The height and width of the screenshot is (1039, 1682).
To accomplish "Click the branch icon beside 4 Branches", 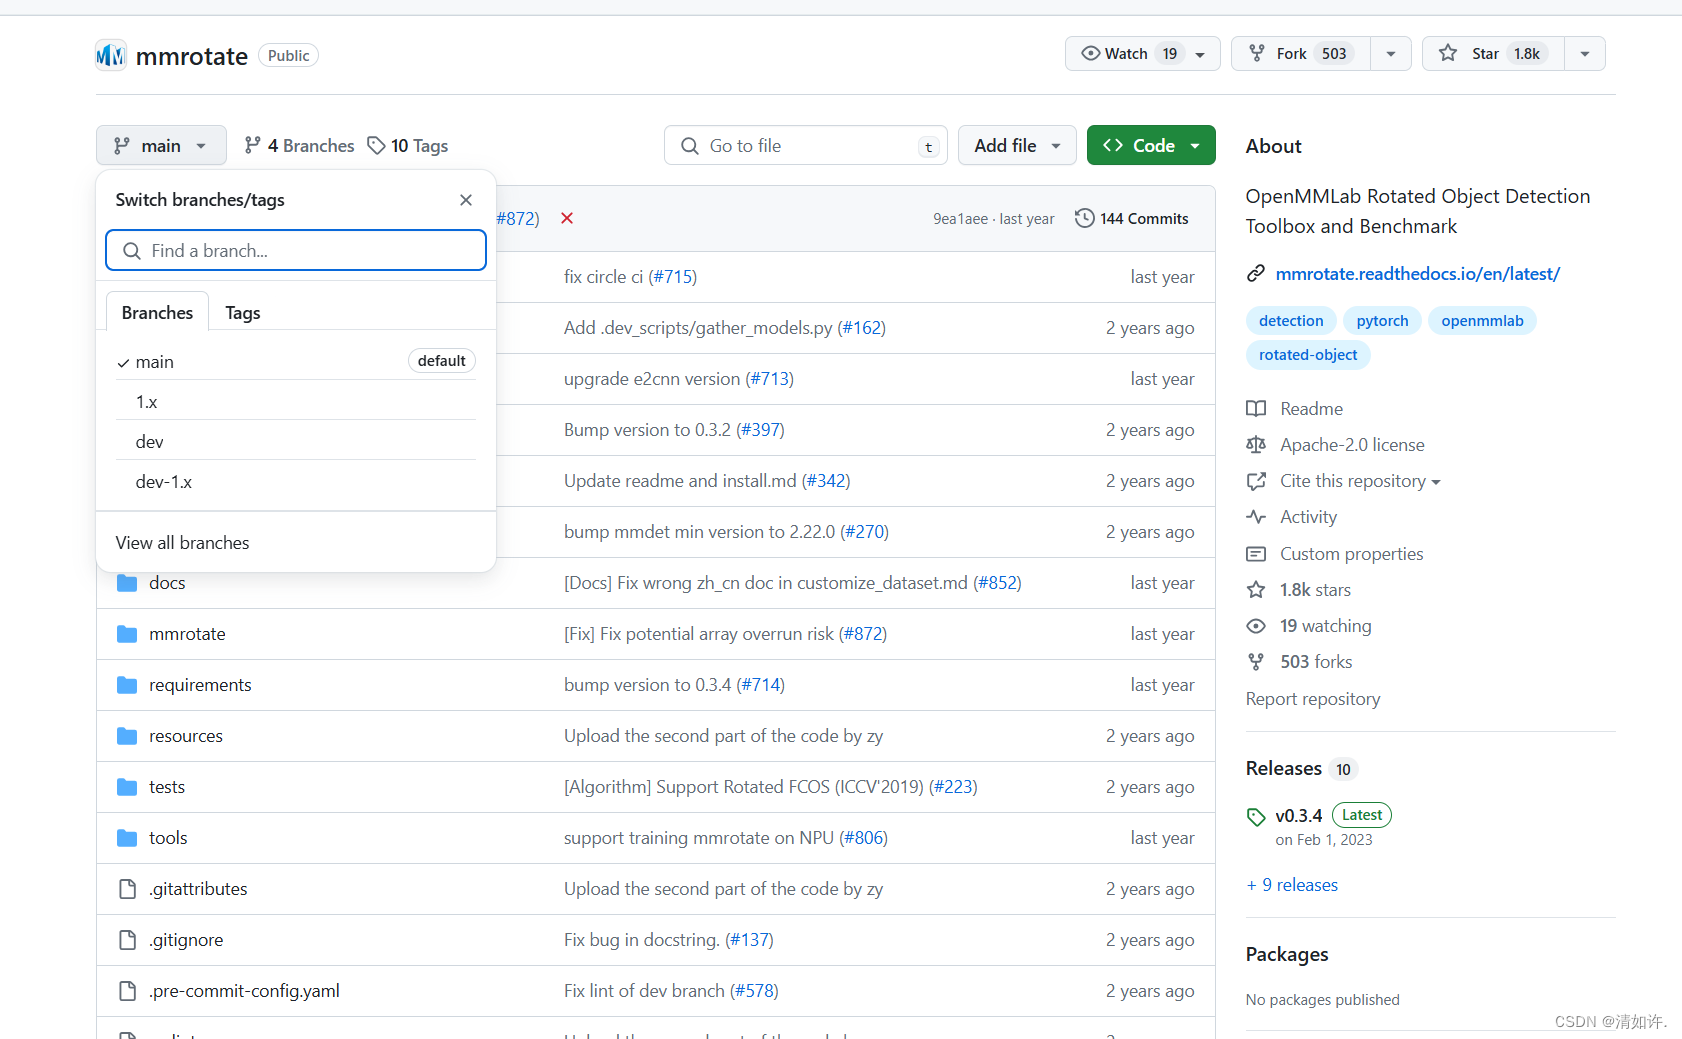I will pyautogui.click(x=253, y=146).
